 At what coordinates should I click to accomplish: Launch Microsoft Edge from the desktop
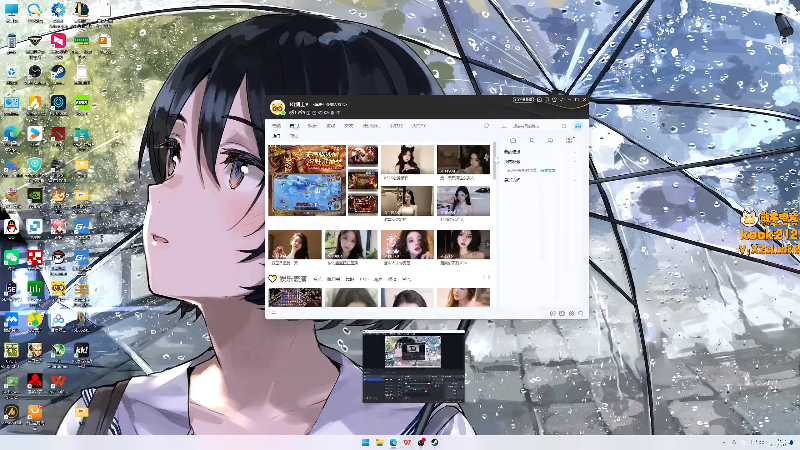11,134
